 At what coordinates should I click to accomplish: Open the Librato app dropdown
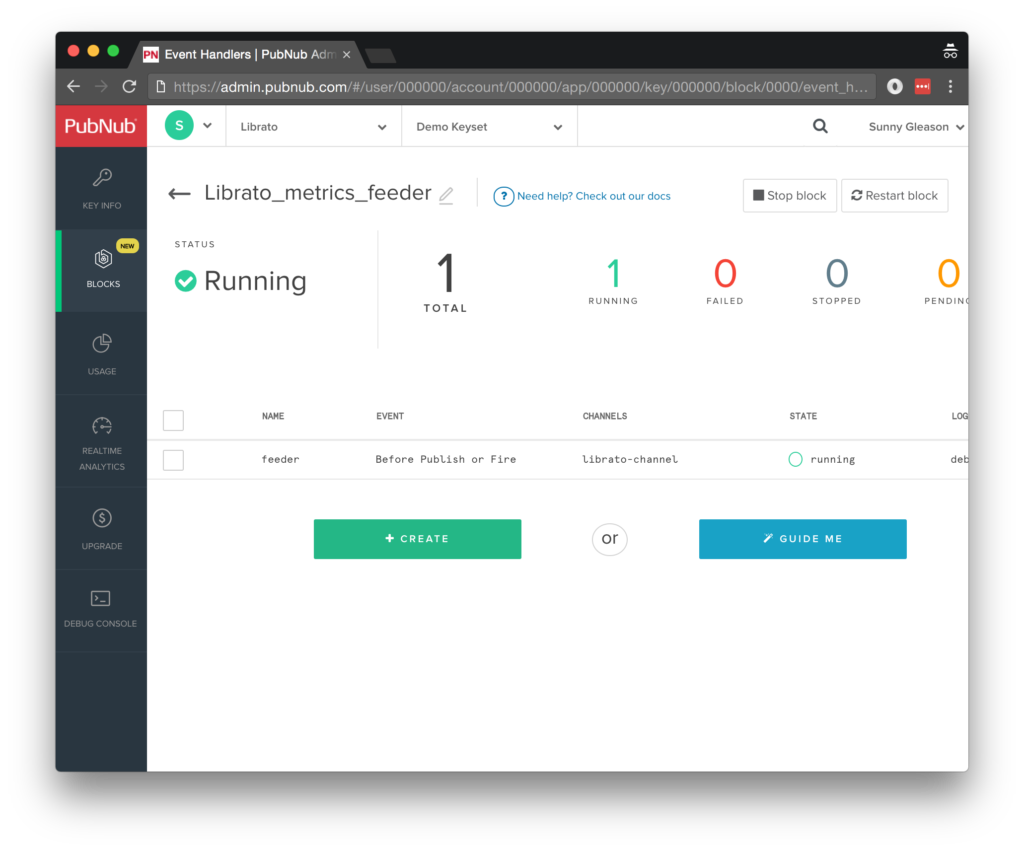pyautogui.click(x=313, y=126)
